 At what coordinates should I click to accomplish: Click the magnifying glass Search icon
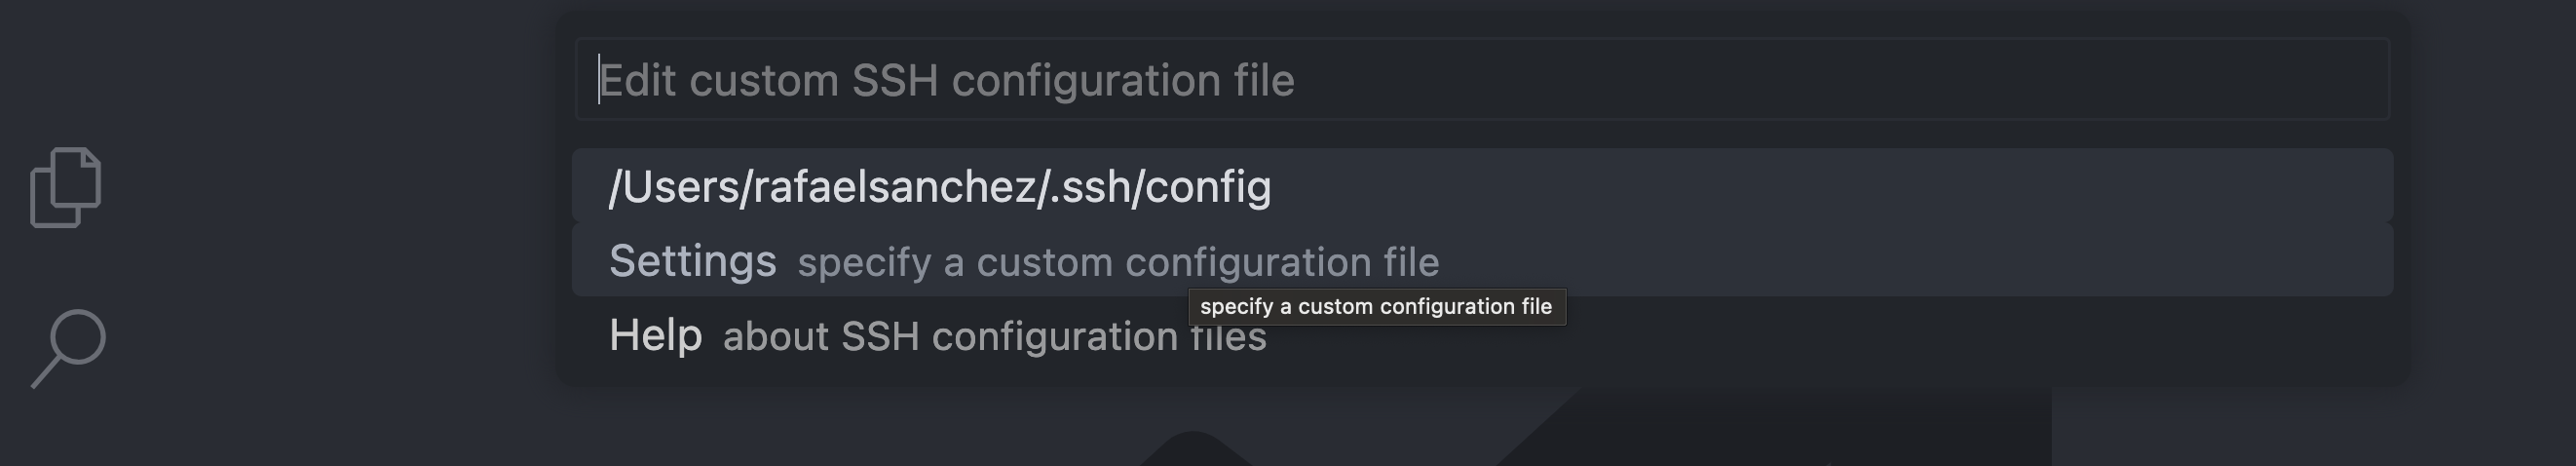[x=68, y=348]
